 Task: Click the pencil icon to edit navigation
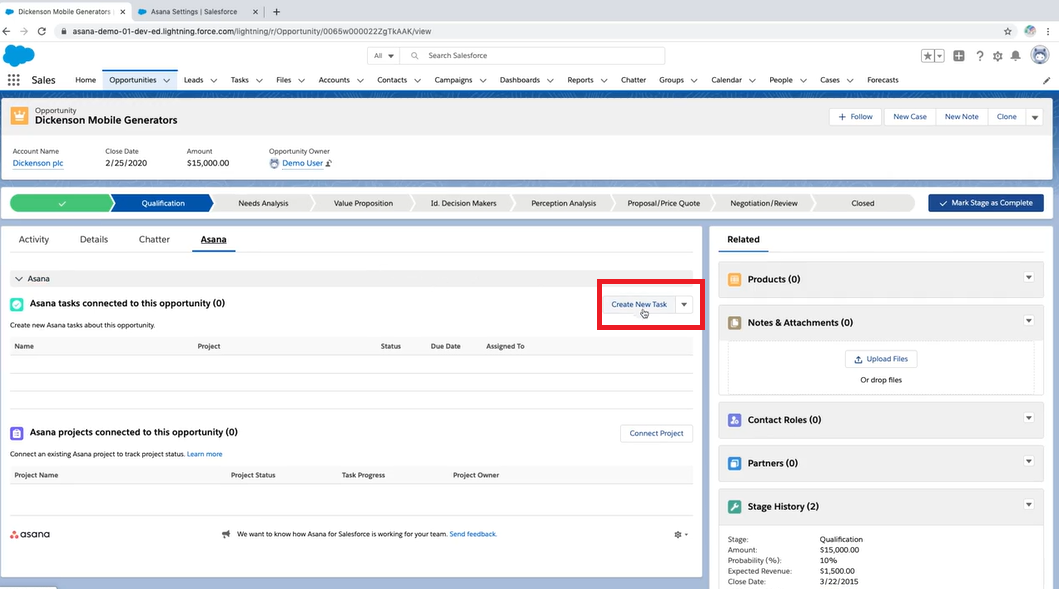(1046, 80)
